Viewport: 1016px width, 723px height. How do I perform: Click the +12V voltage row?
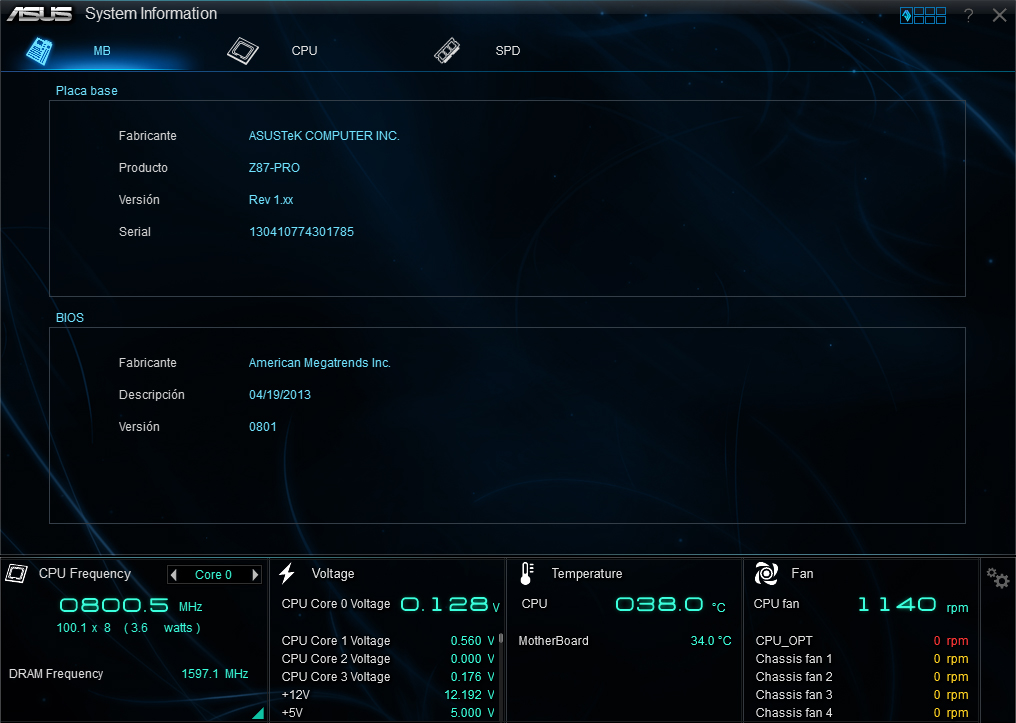(x=387, y=695)
